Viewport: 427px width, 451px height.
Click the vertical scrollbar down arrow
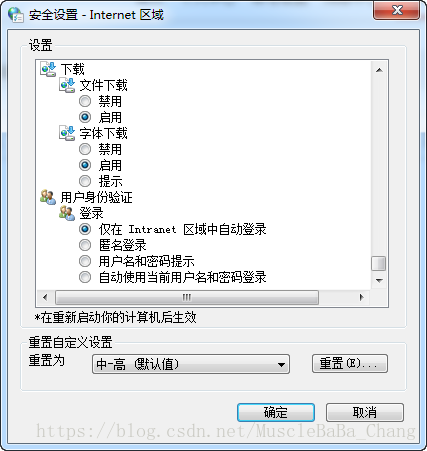point(379,280)
